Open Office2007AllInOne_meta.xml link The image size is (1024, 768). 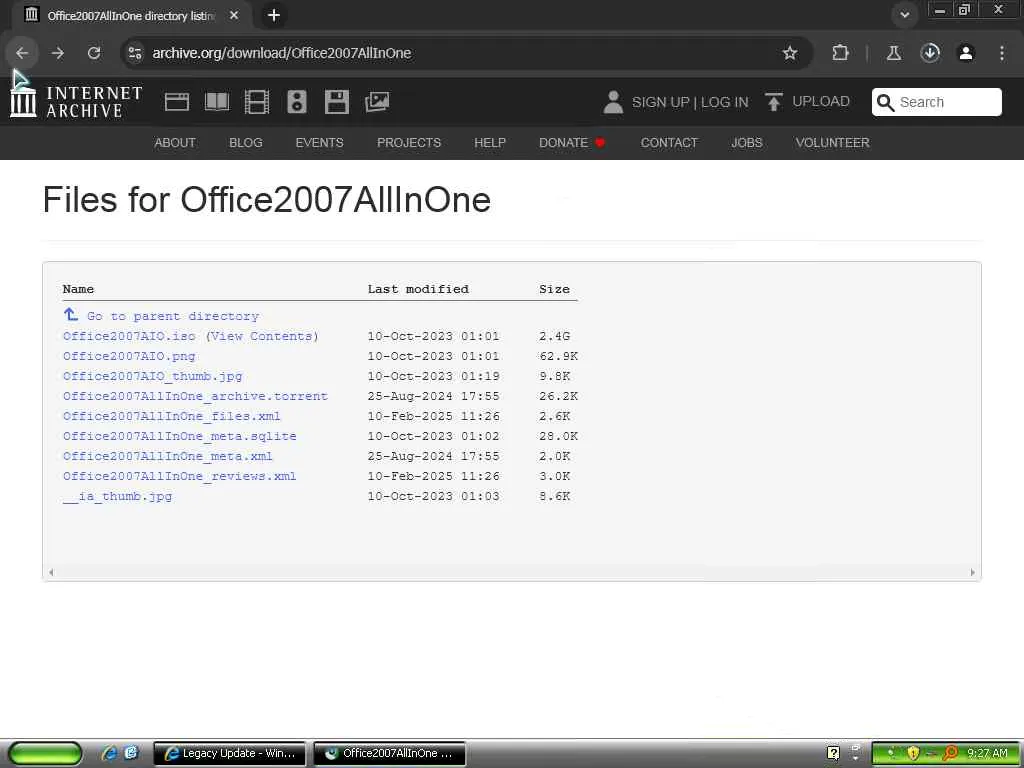[x=167, y=456]
